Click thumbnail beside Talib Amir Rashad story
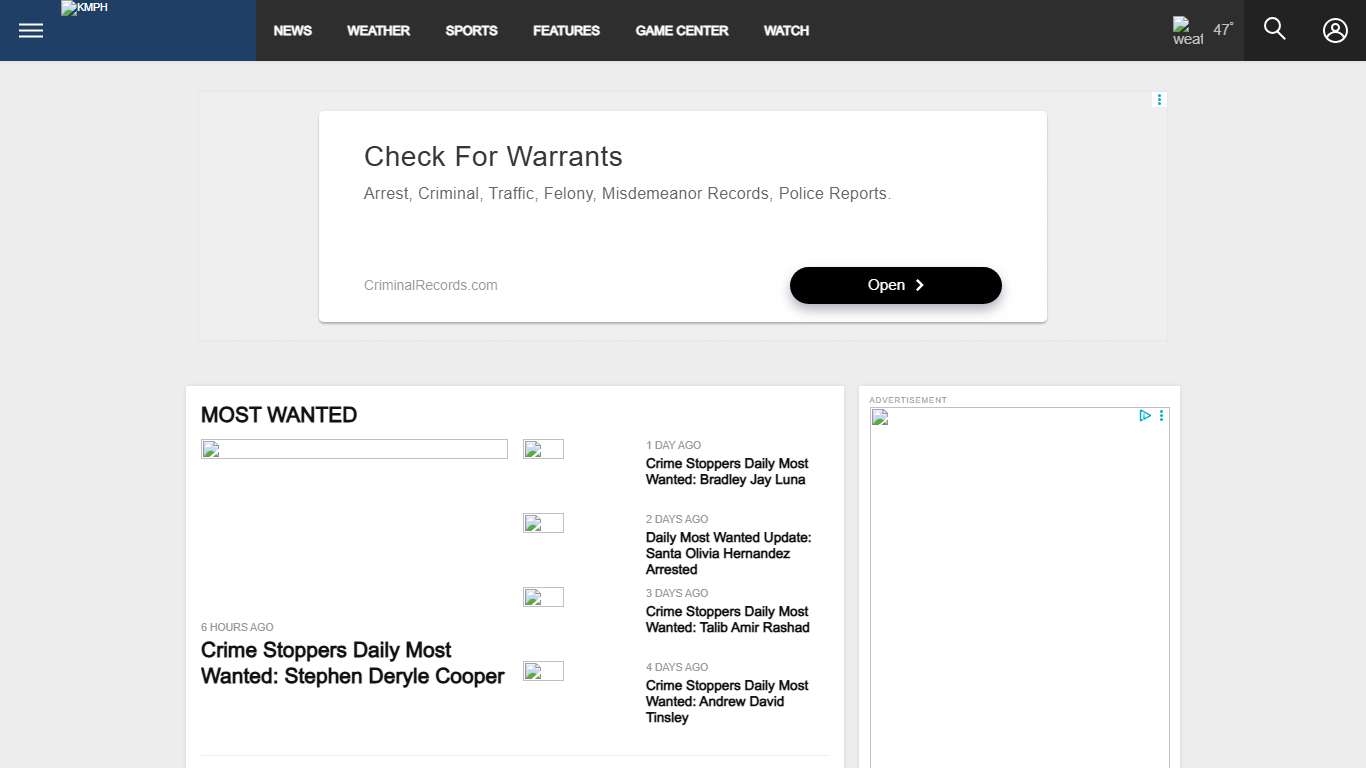The height and width of the screenshot is (768, 1366). click(x=543, y=597)
